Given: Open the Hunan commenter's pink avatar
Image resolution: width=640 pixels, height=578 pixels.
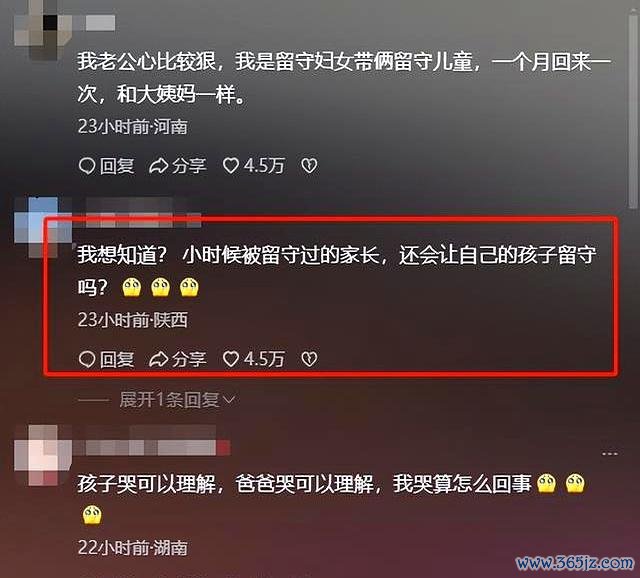Looking at the screenshot, I should point(43,454).
